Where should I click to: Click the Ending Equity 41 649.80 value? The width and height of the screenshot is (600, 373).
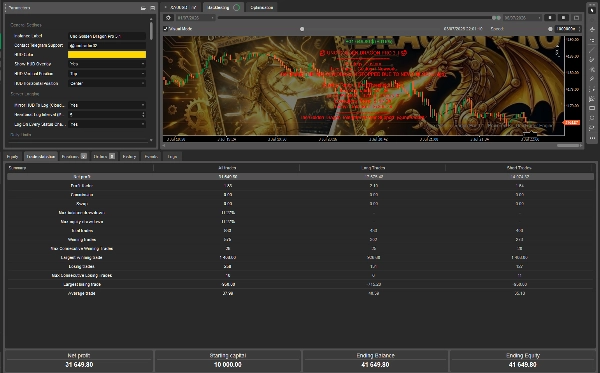point(522,365)
